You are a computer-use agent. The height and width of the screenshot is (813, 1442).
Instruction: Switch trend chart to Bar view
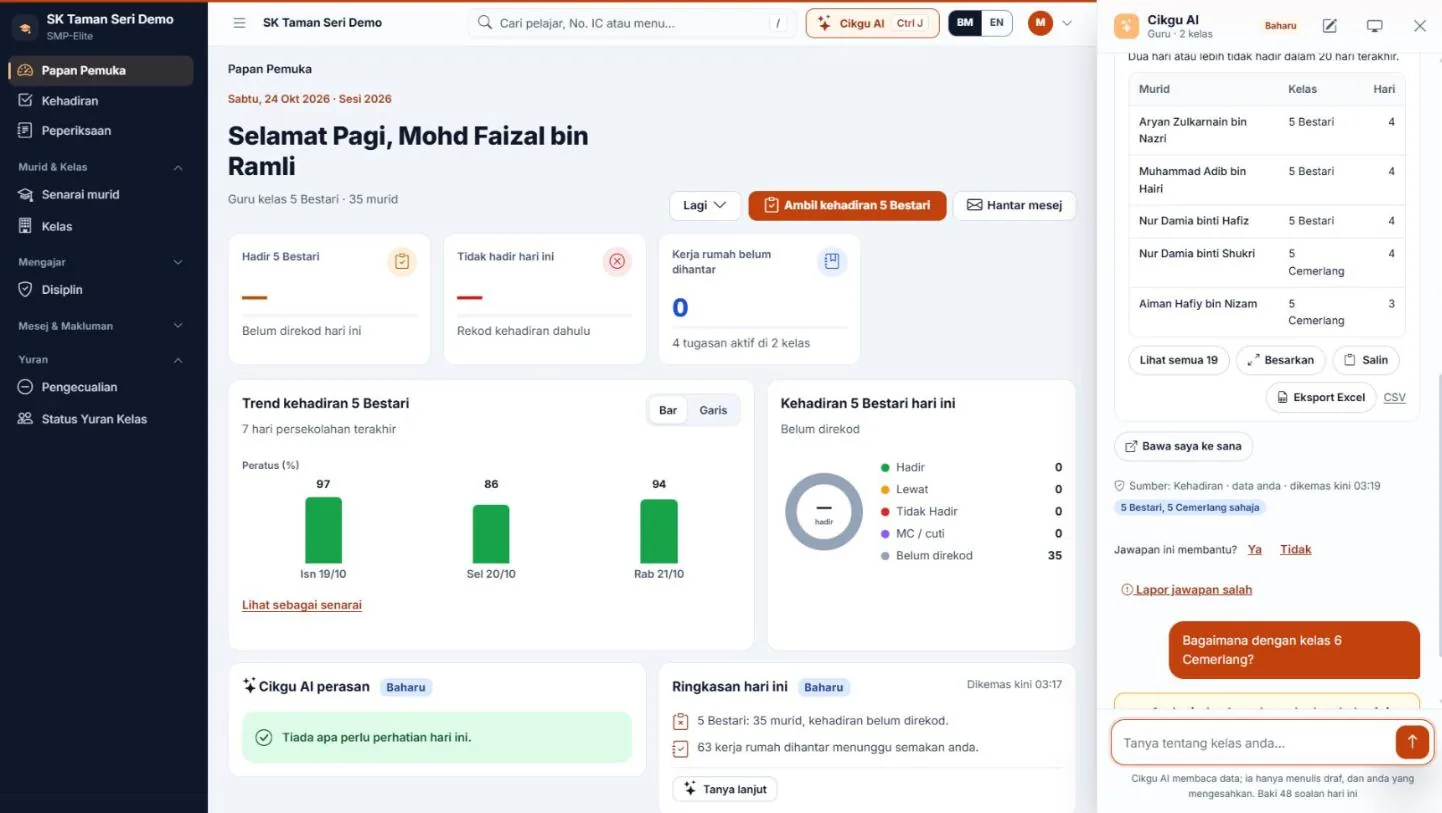click(x=668, y=410)
